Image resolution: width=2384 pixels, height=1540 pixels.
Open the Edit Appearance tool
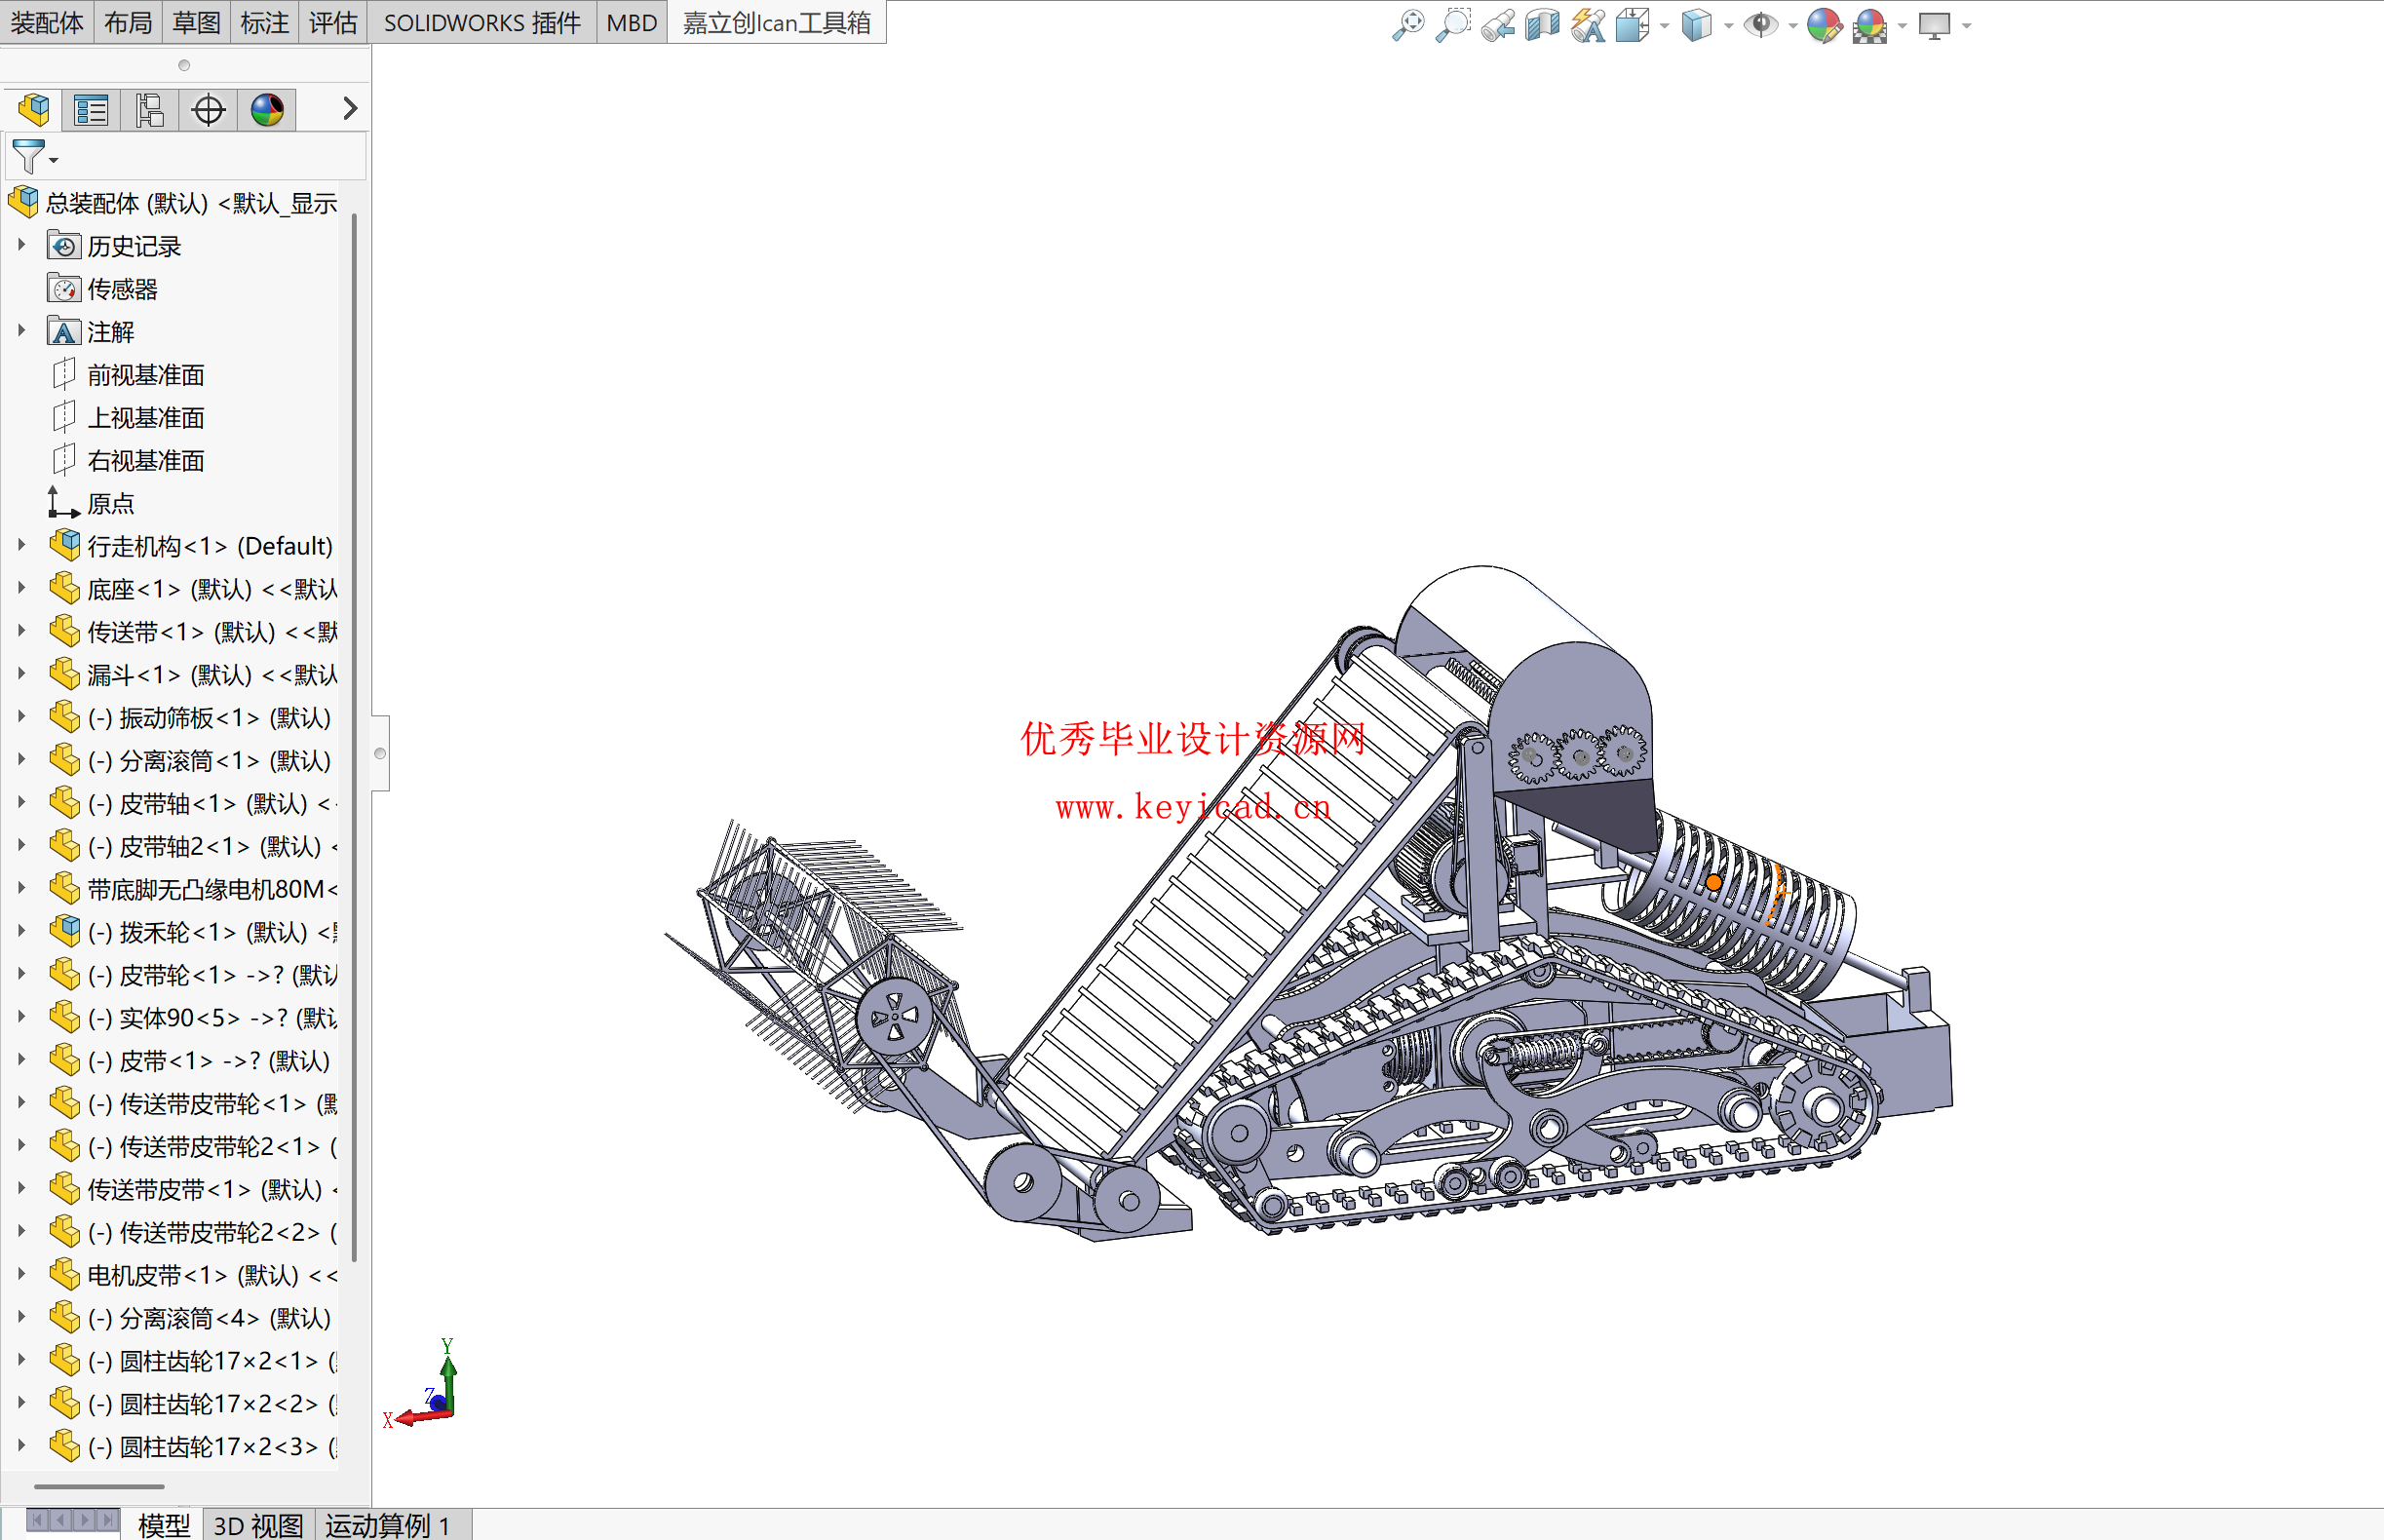[x=1824, y=25]
